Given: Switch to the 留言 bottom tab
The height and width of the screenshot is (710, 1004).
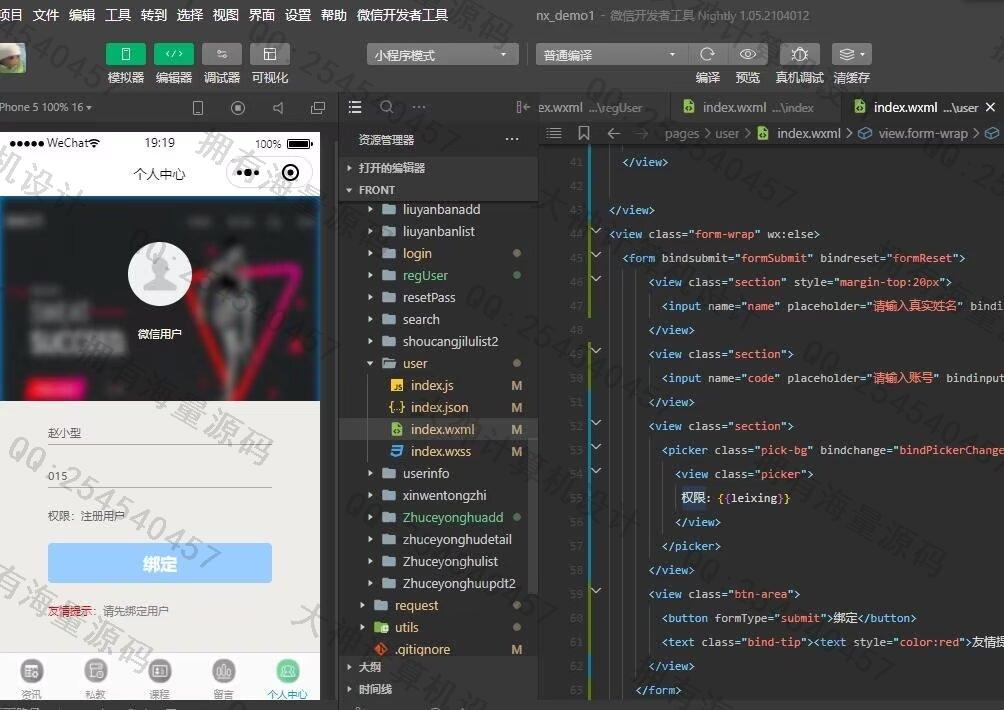Looking at the screenshot, I should click(x=223, y=679).
